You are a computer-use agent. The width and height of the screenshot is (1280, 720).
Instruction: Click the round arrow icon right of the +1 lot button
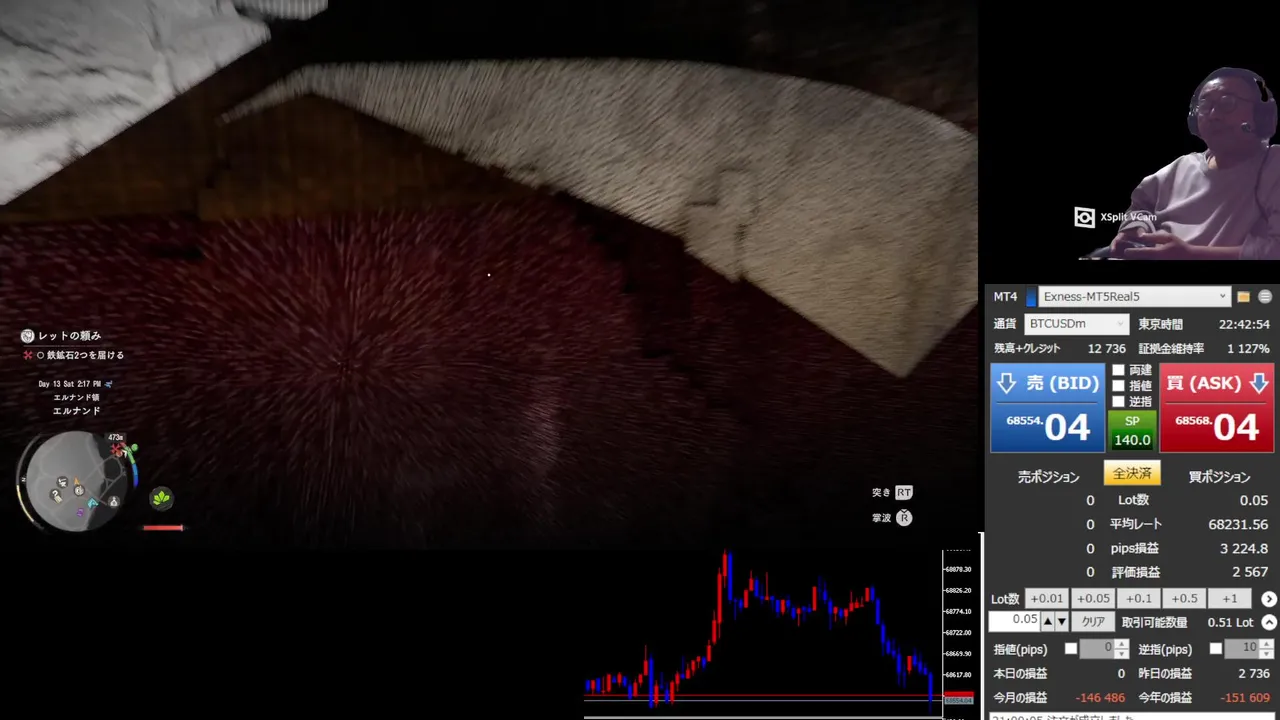click(1269, 599)
